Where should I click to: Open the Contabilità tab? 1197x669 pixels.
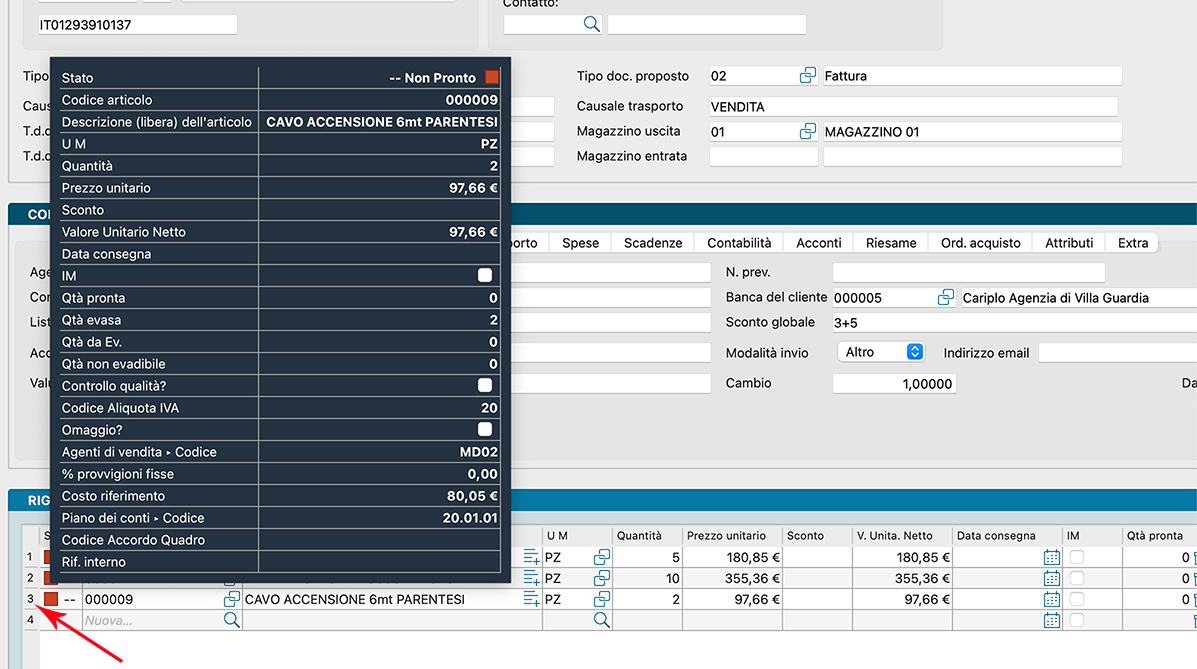point(739,243)
